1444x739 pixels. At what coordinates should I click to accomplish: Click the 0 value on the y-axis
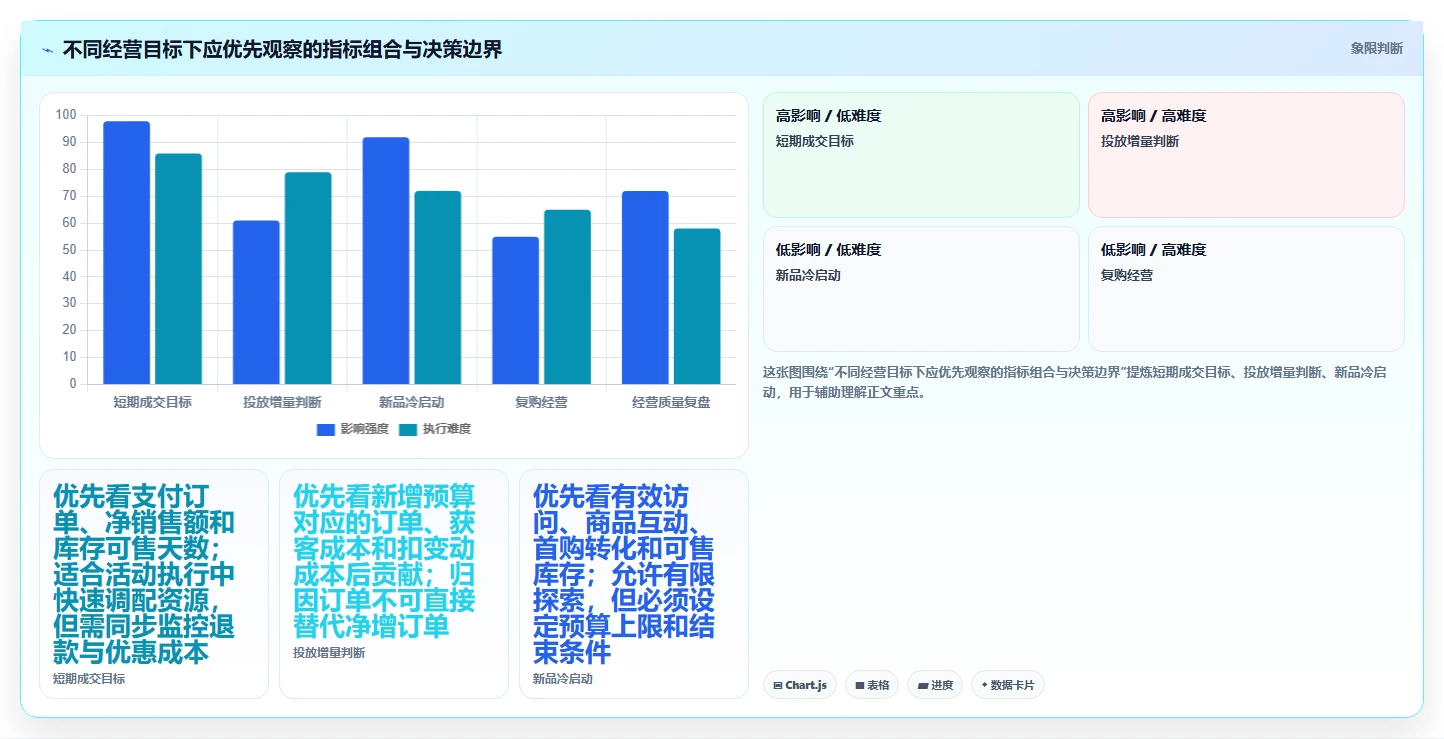tap(73, 384)
